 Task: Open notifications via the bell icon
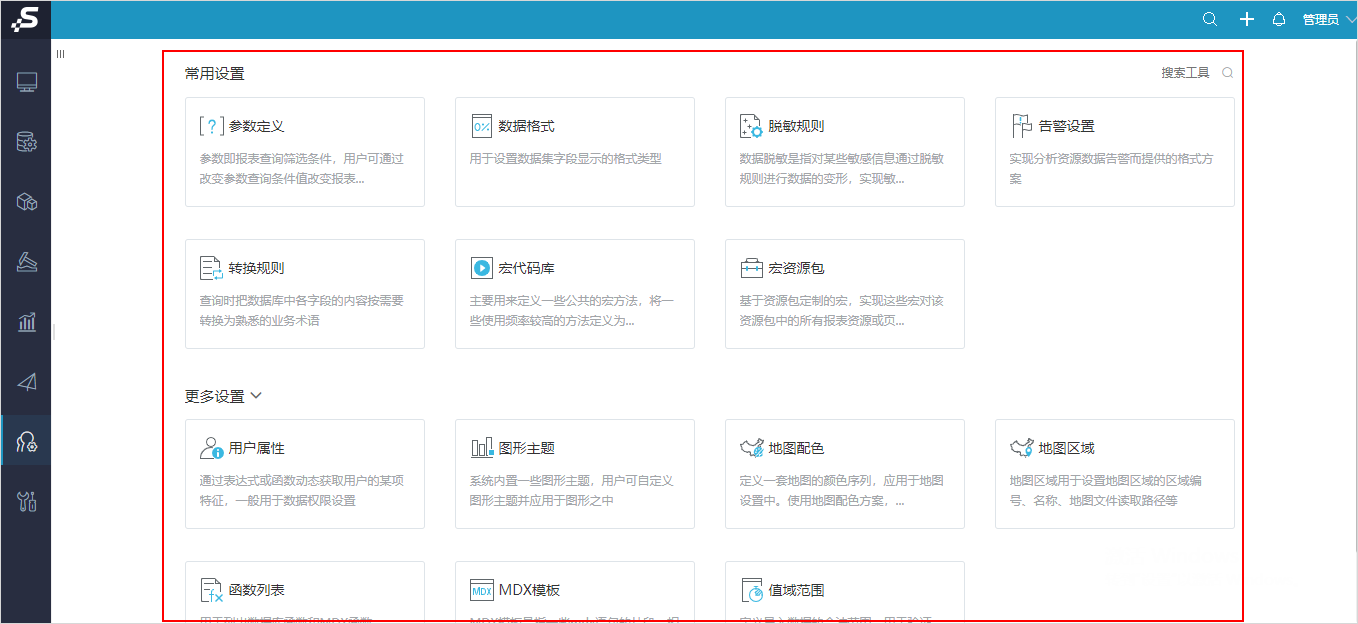(x=1279, y=19)
